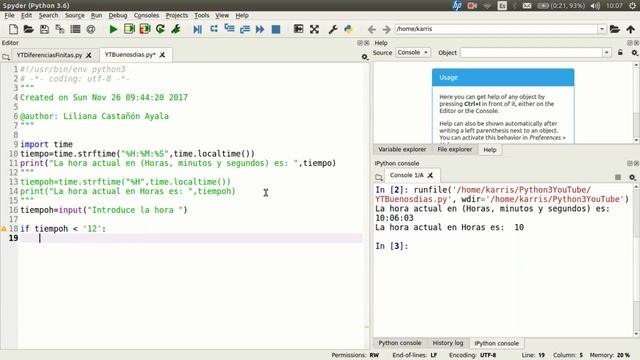This screenshot has width=640, height=360.
Task: Start debugging the file
Action: pos(198,29)
